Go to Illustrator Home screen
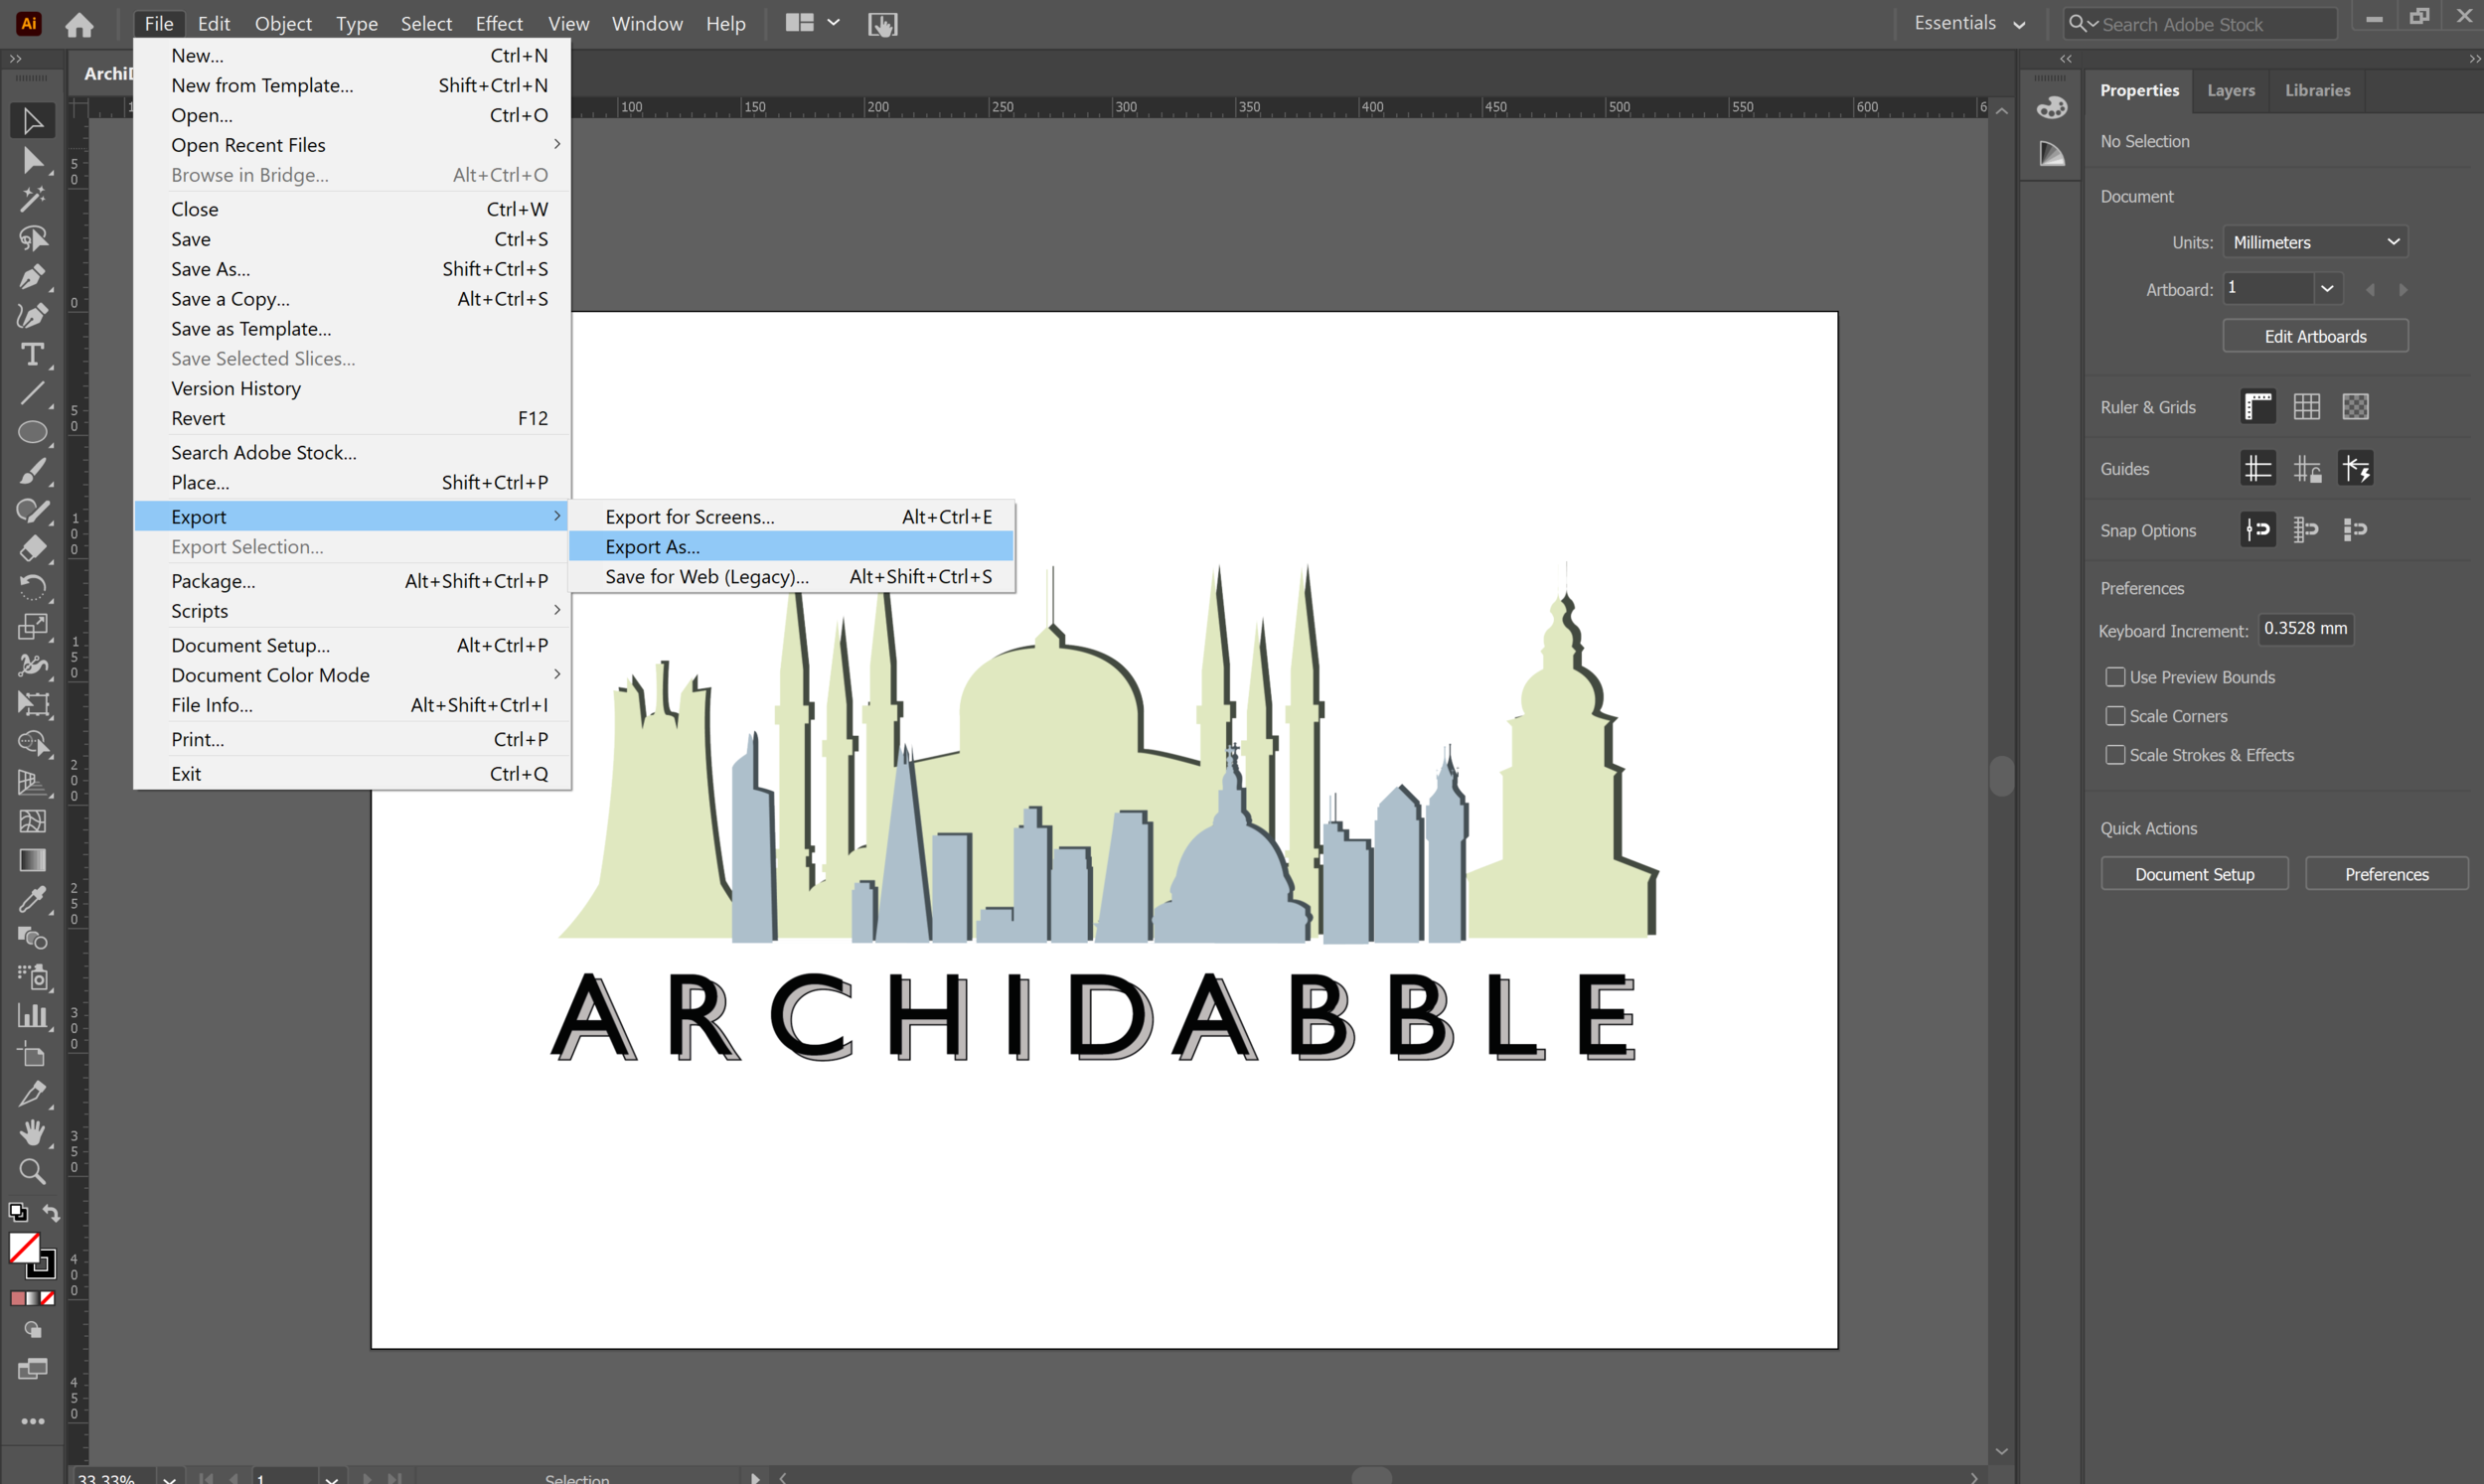Screen dimensions: 2484x1484 pos(79,24)
